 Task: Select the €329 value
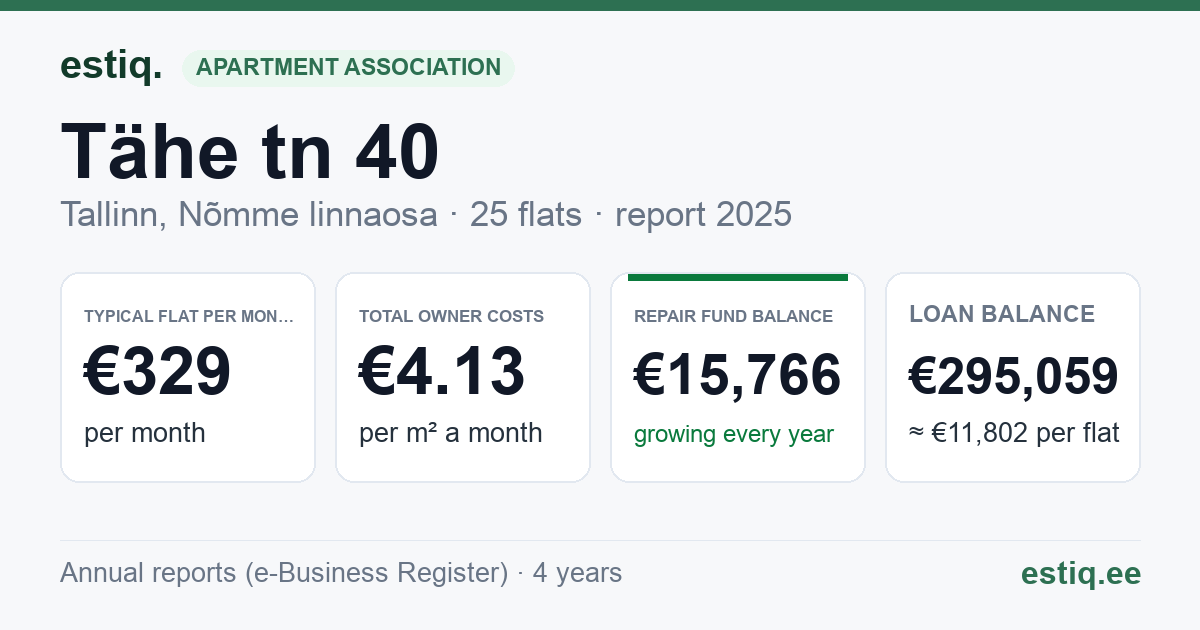[158, 372]
